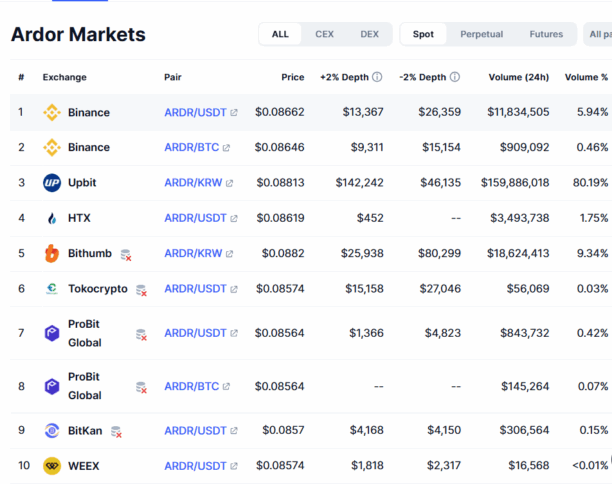Screen dimensions: 612x484
Task: Switch to the DEX filter
Action: pos(369,34)
